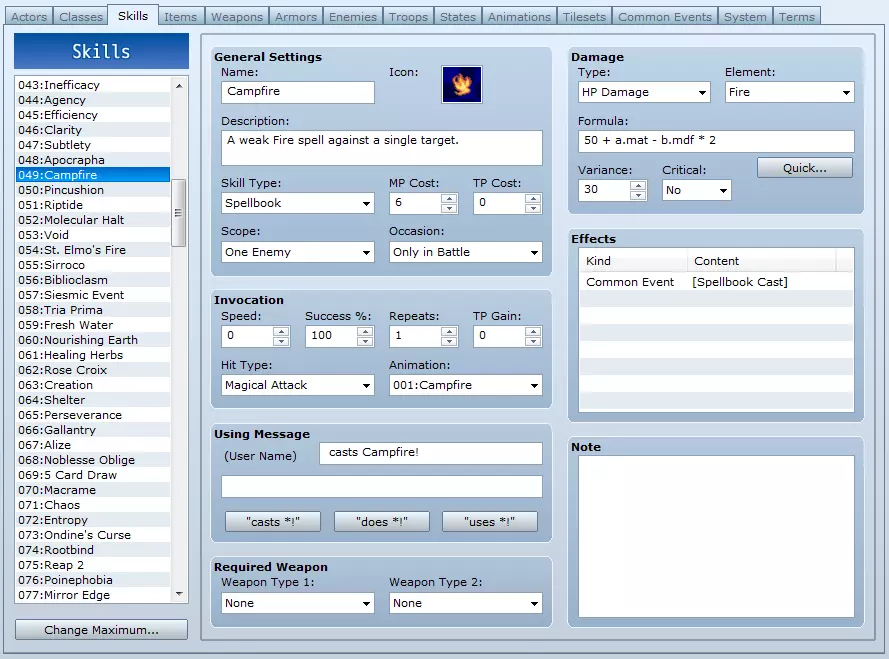Select skill 052:Molecular Halt in the list
Image resolution: width=889 pixels, height=659 pixels.
pyautogui.click(x=93, y=220)
